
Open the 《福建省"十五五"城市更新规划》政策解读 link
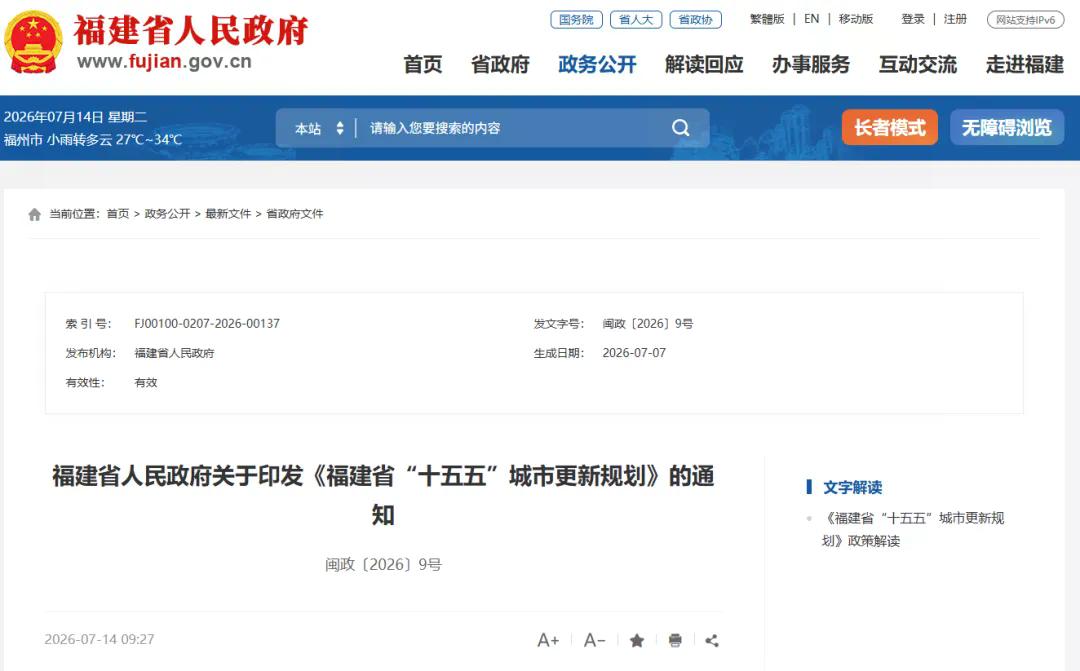(913, 529)
